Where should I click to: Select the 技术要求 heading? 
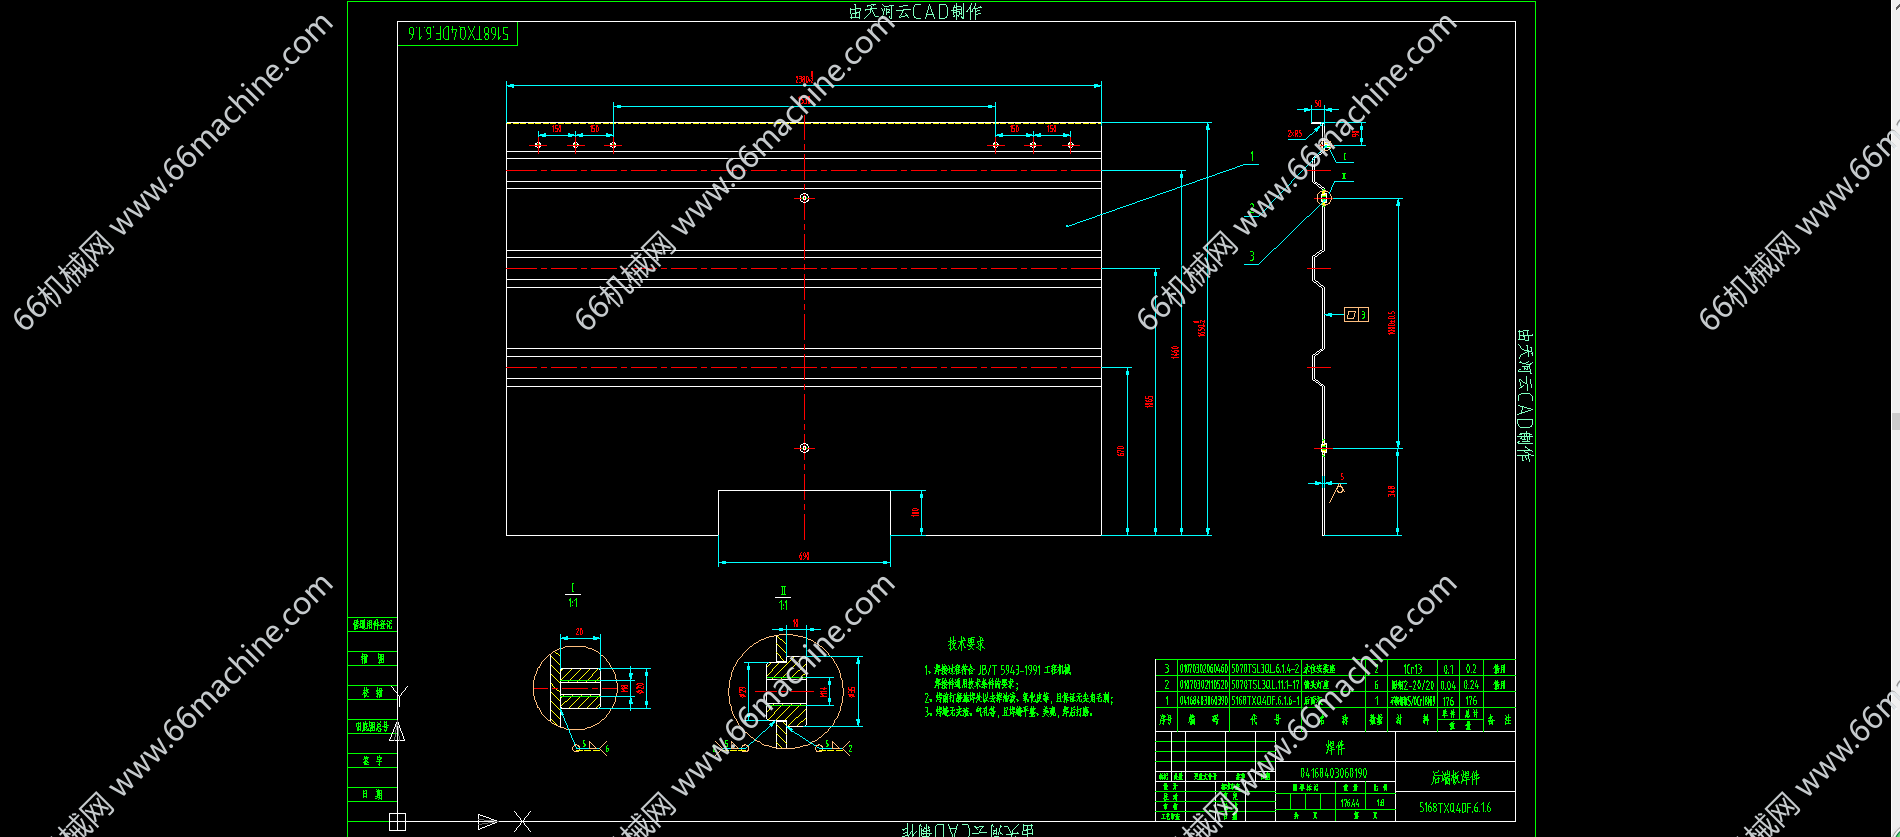[x=967, y=644]
